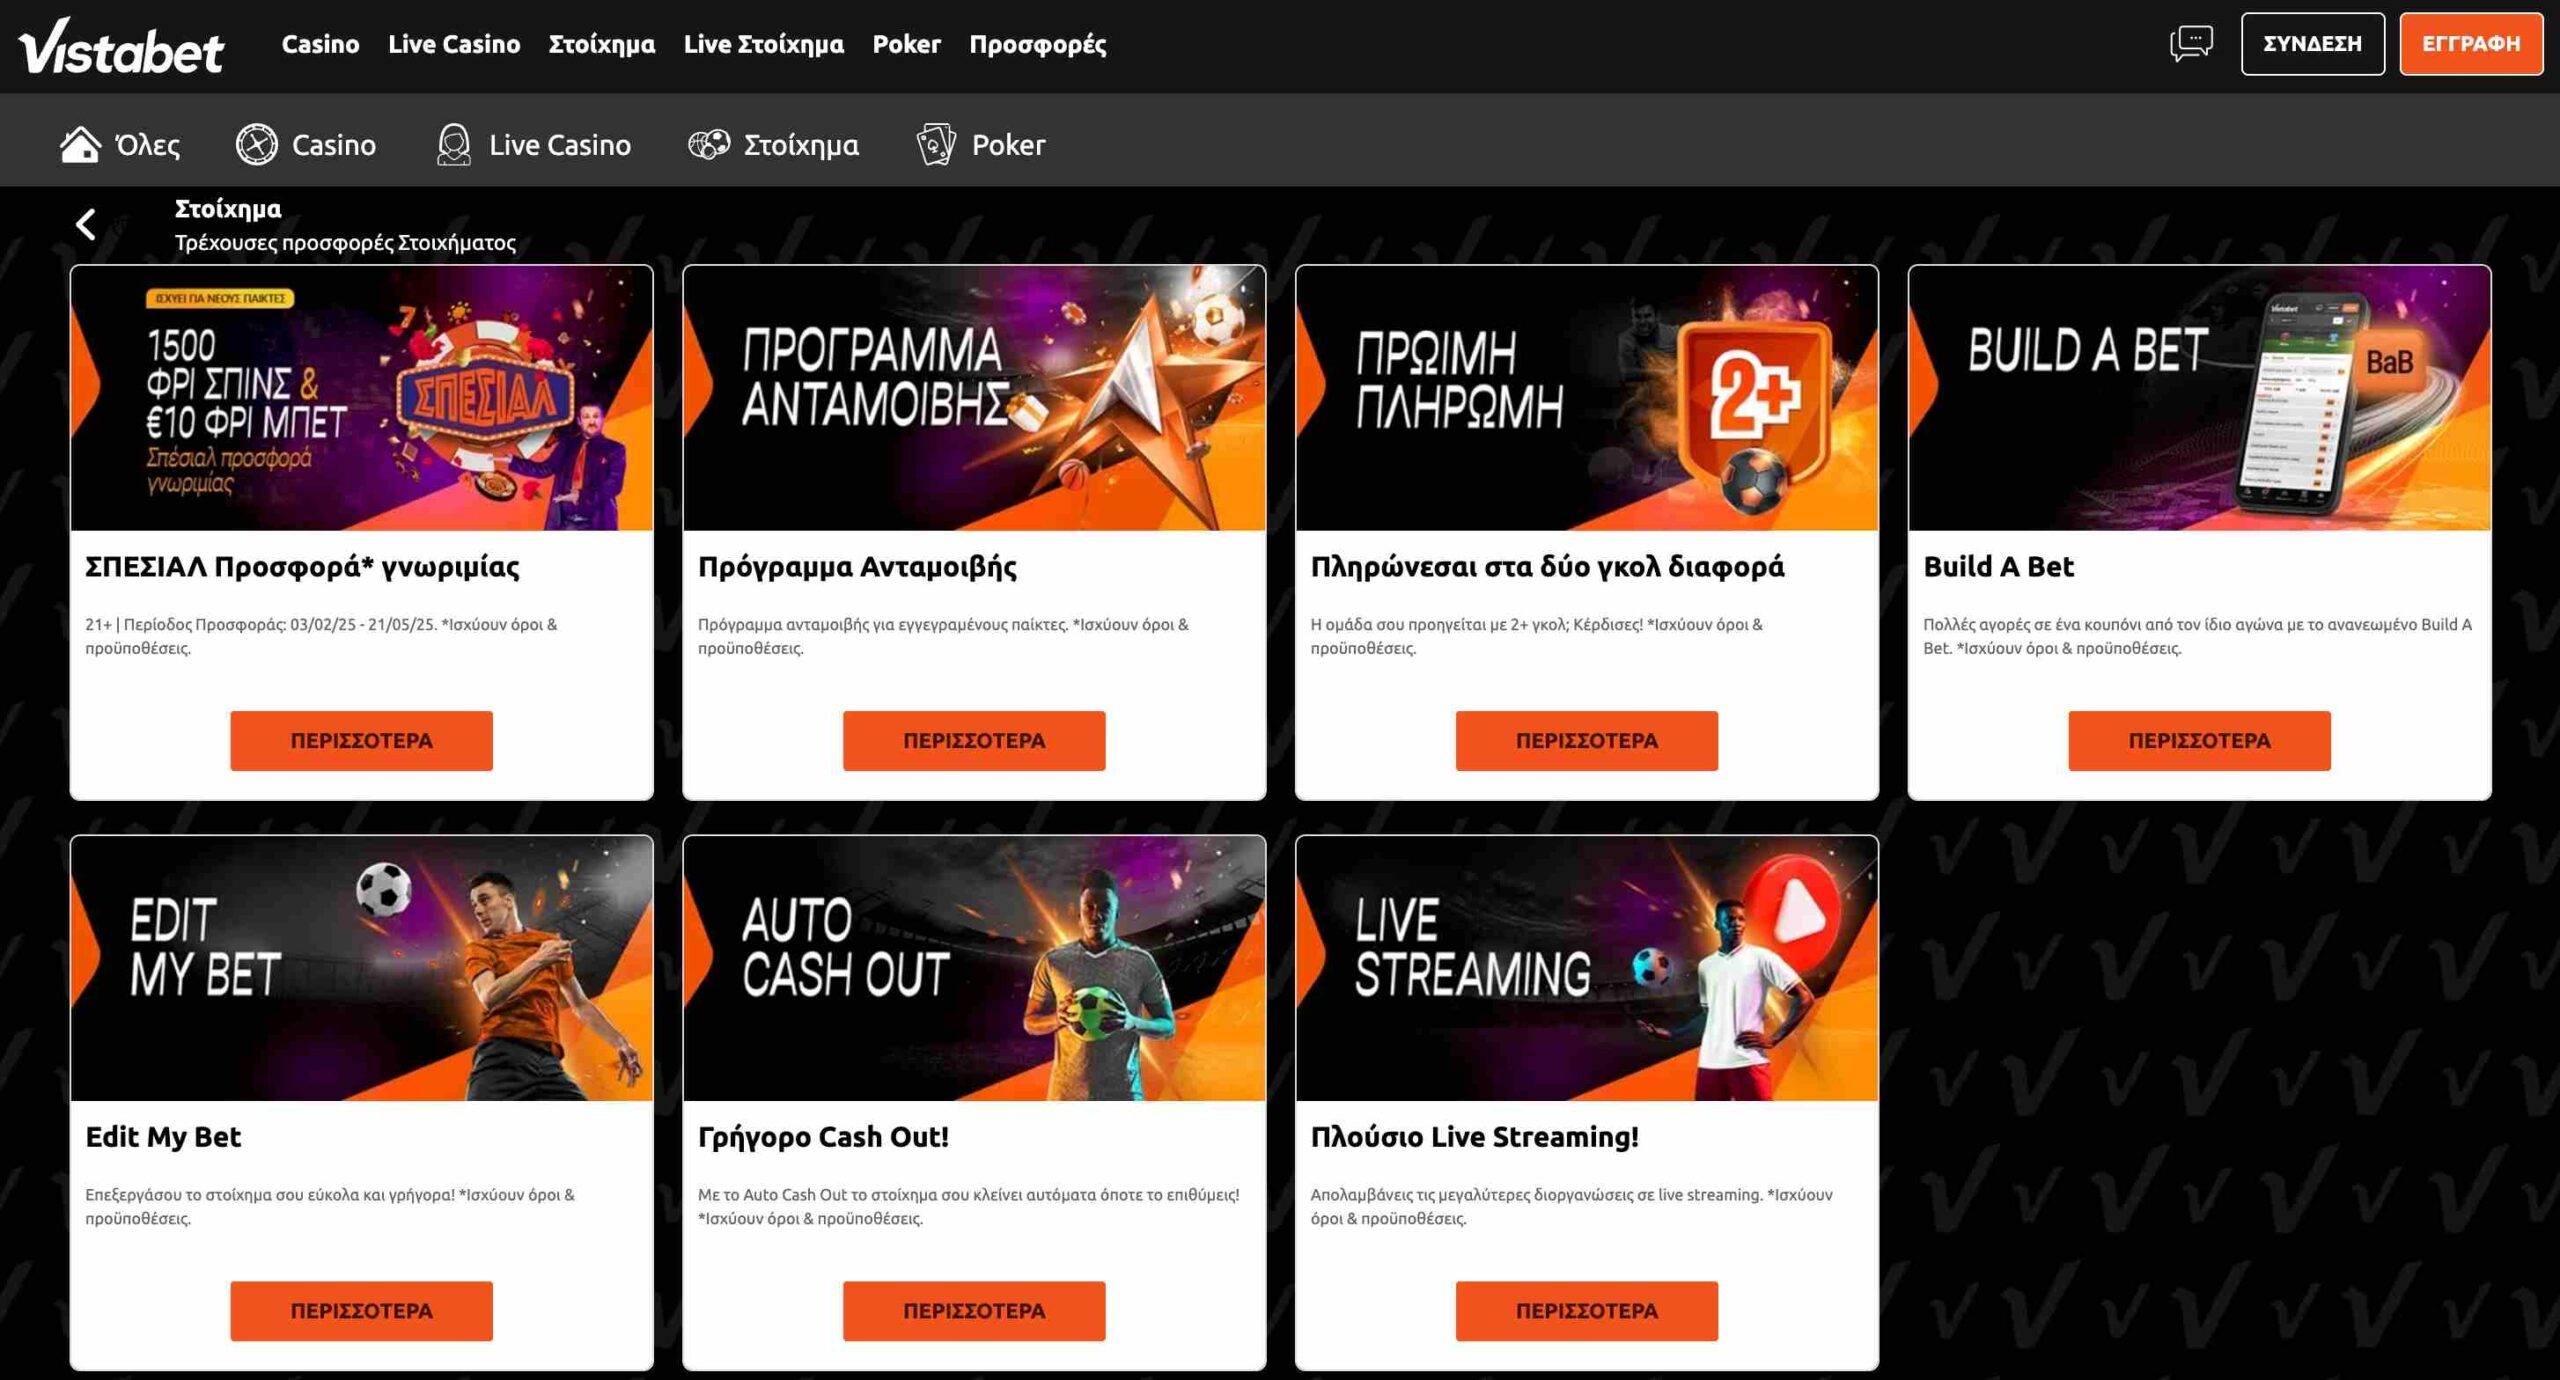Click the Build A Bet card title

click(1998, 567)
